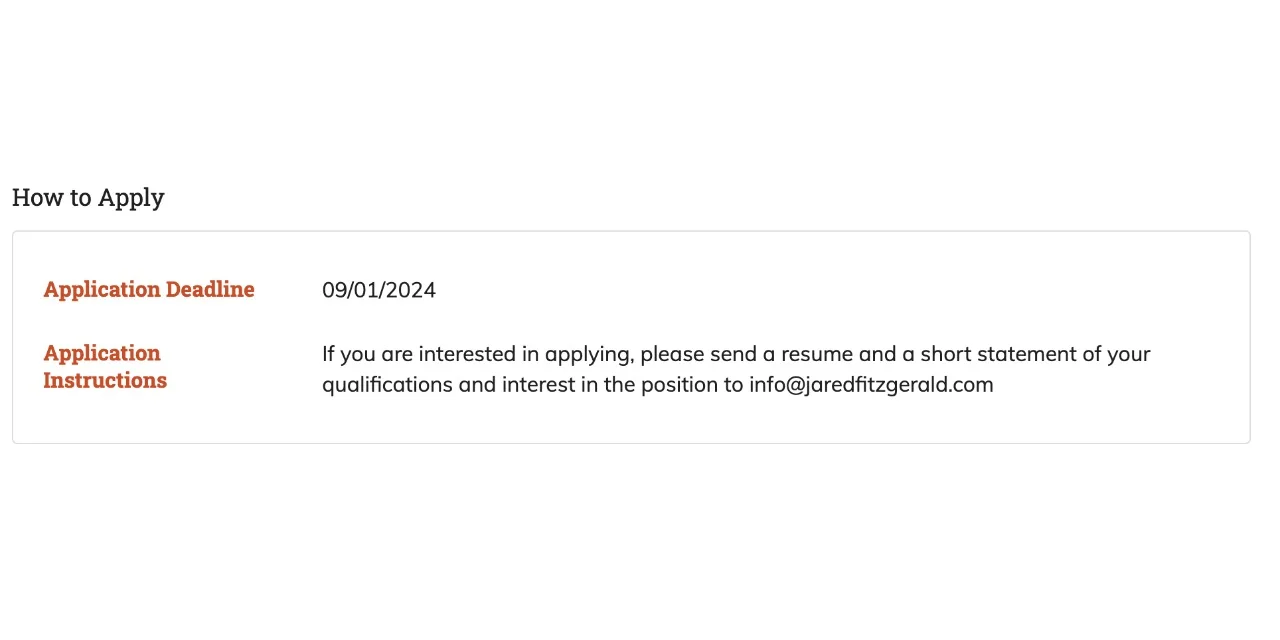Screen dimensions: 1280x640
Task: Select the "Application Deadline" label
Action: coord(149,290)
